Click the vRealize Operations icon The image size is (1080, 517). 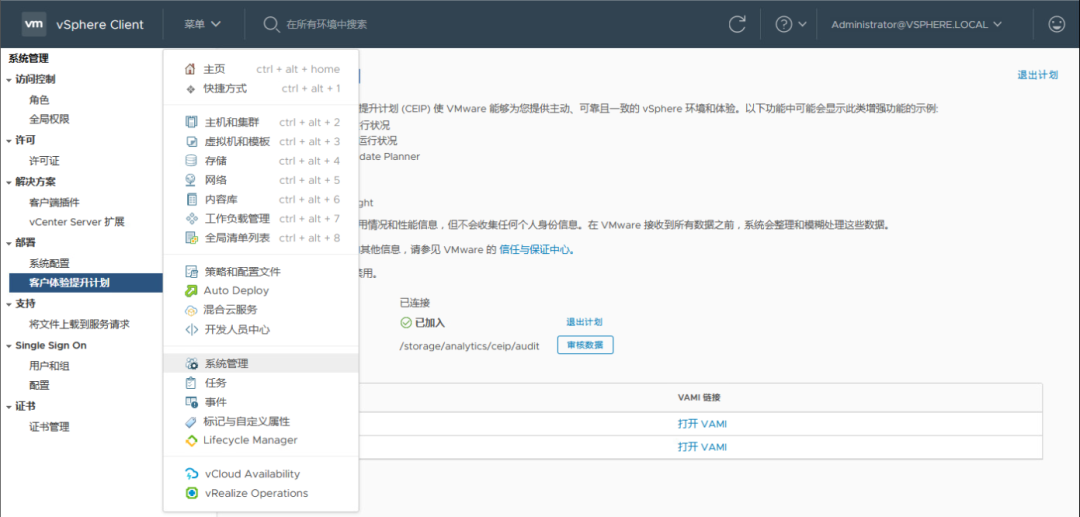pyautogui.click(x=191, y=493)
